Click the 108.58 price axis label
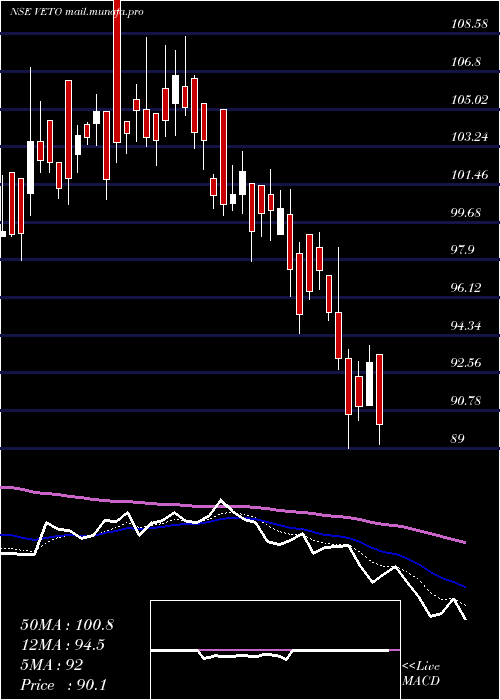The image size is (500, 700). pos(469,24)
